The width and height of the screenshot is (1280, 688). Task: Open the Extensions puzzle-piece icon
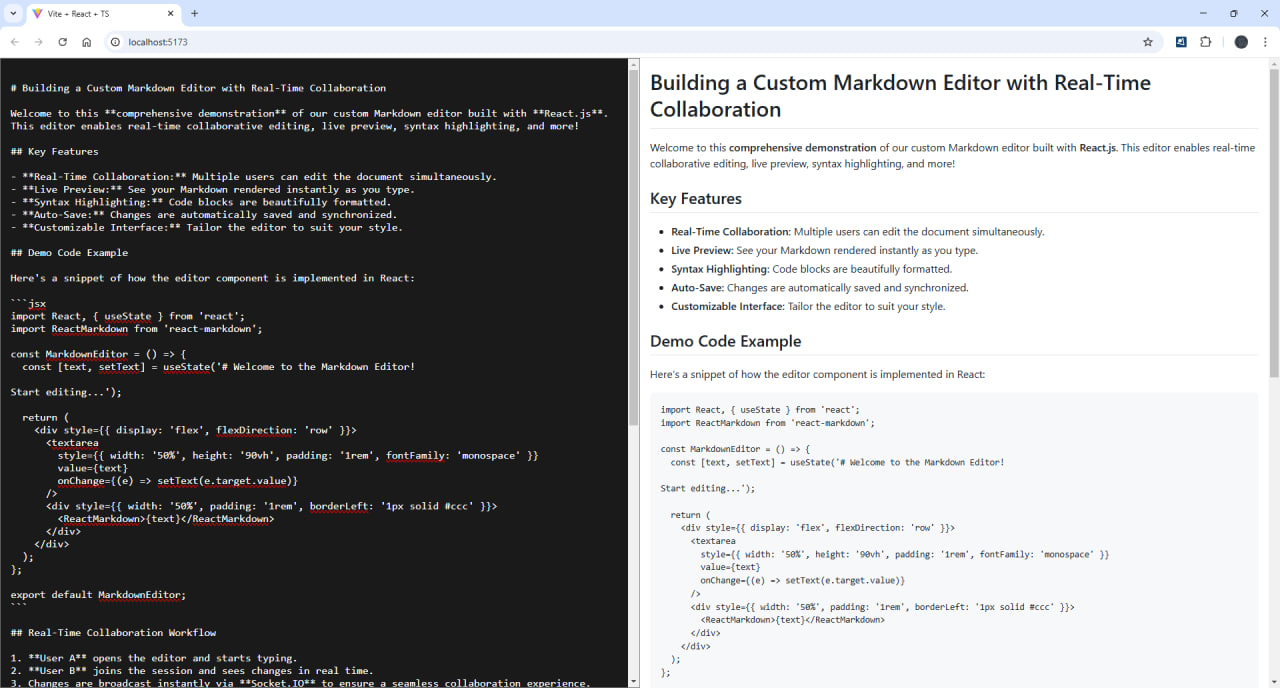click(1205, 42)
